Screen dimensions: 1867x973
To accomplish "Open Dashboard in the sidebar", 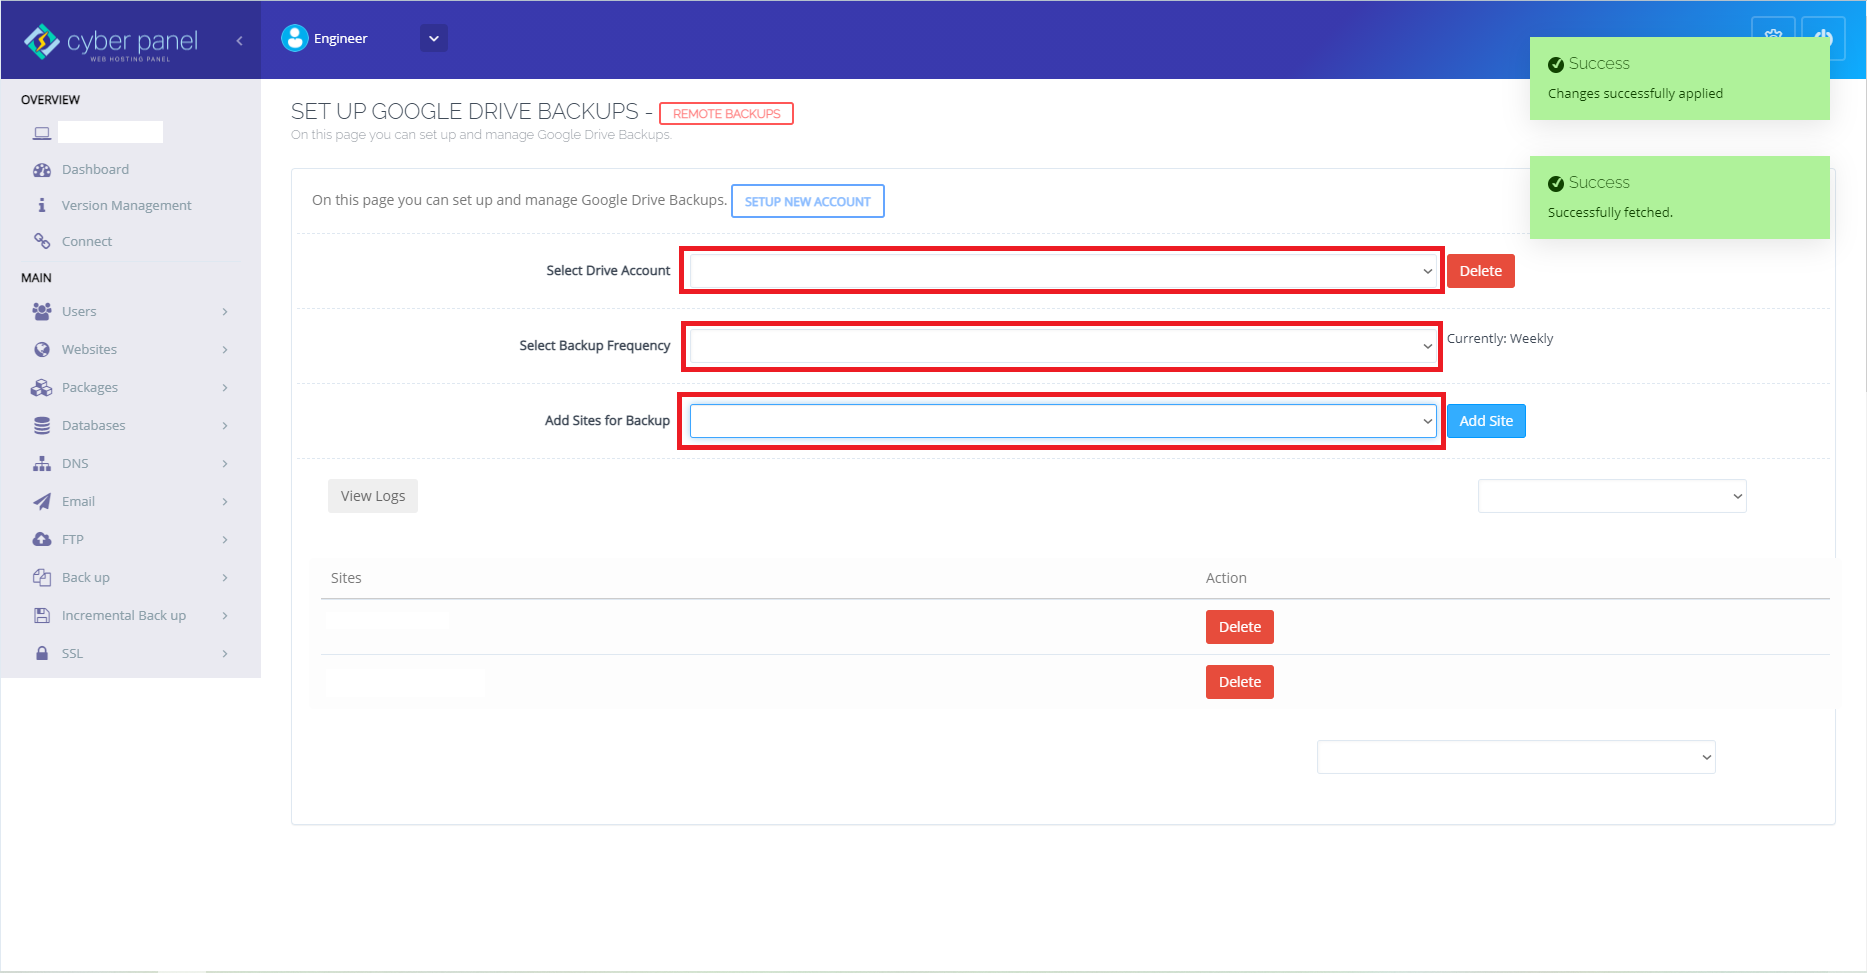I will (95, 170).
